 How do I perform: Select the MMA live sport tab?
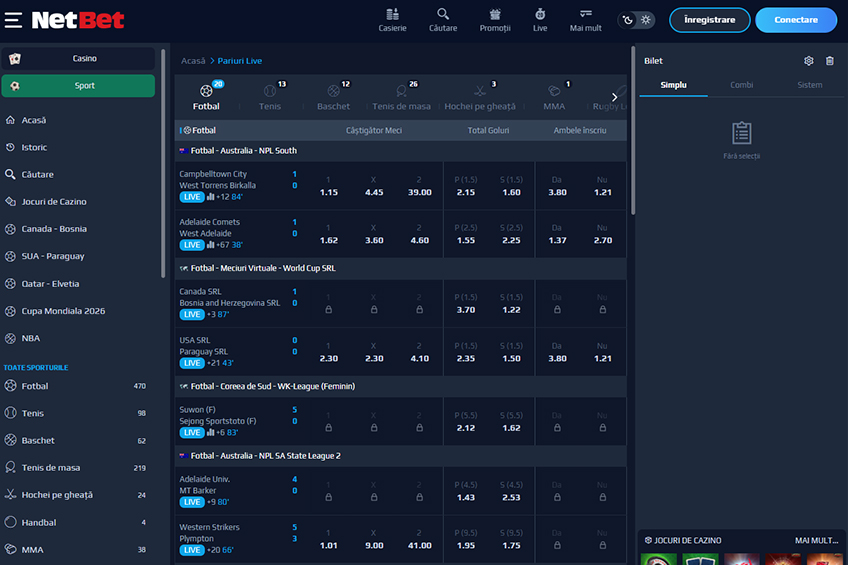[554, 96]
